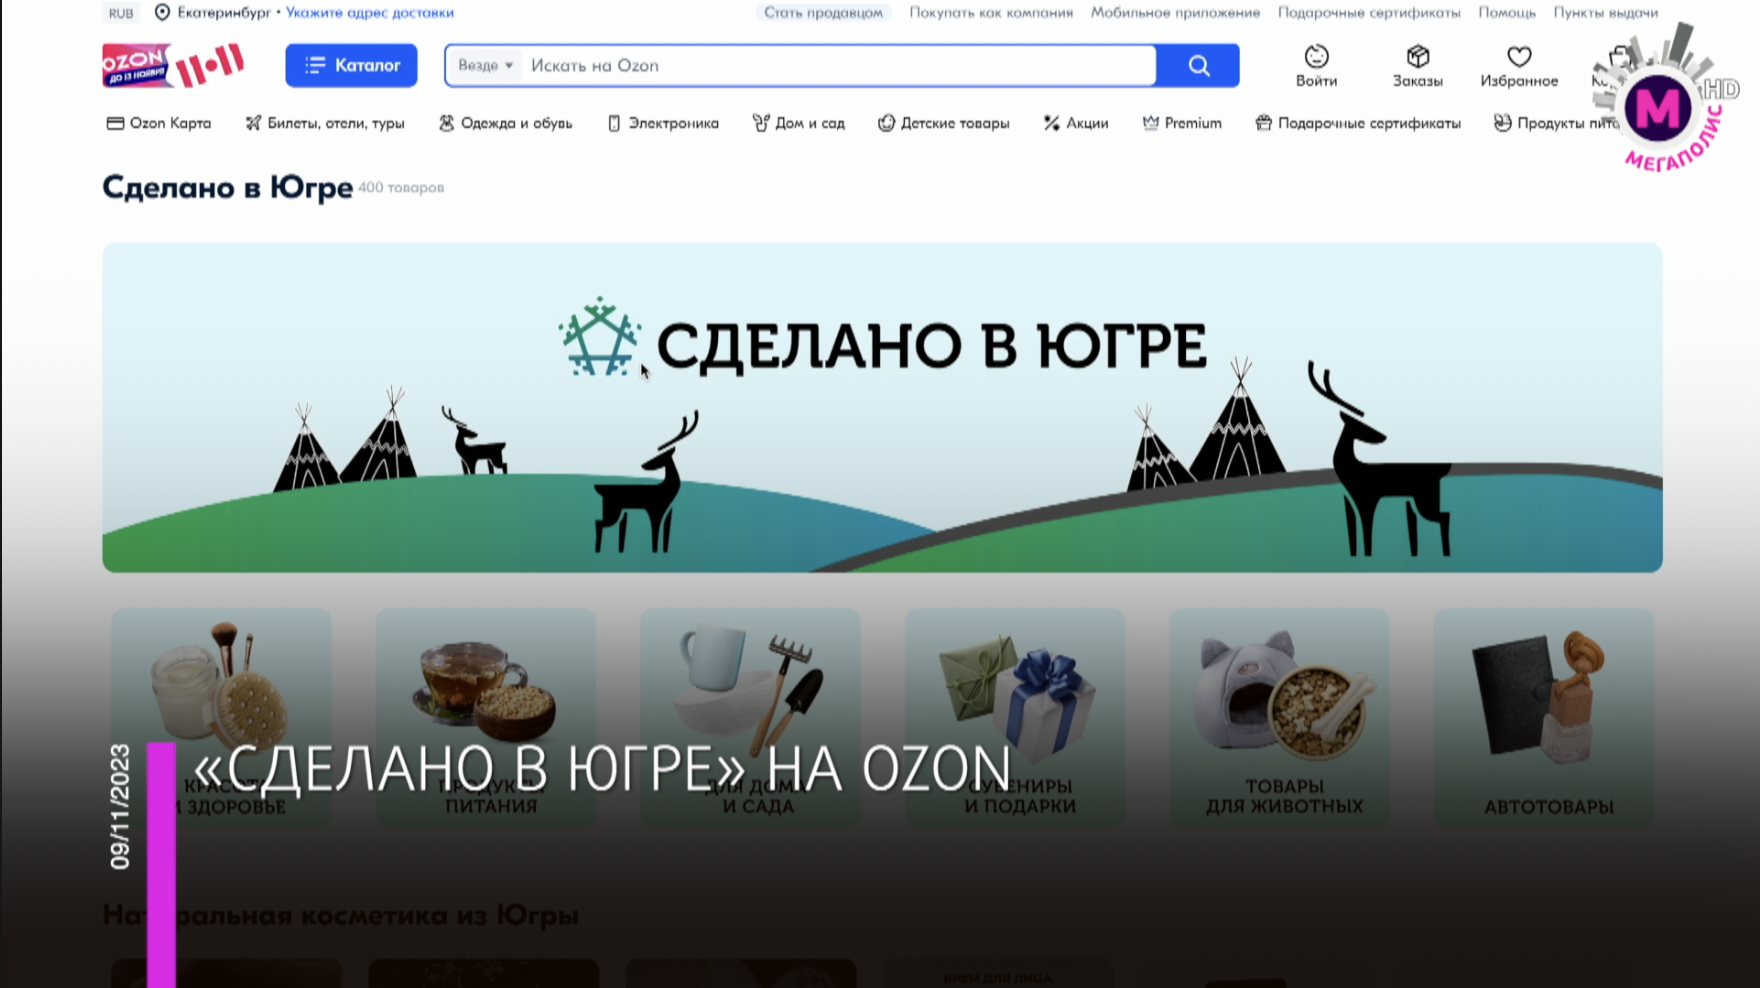Open Избранное heart icon
Screen dimensions: 1760x988
pyautogui.click(x=1519, y=66)
